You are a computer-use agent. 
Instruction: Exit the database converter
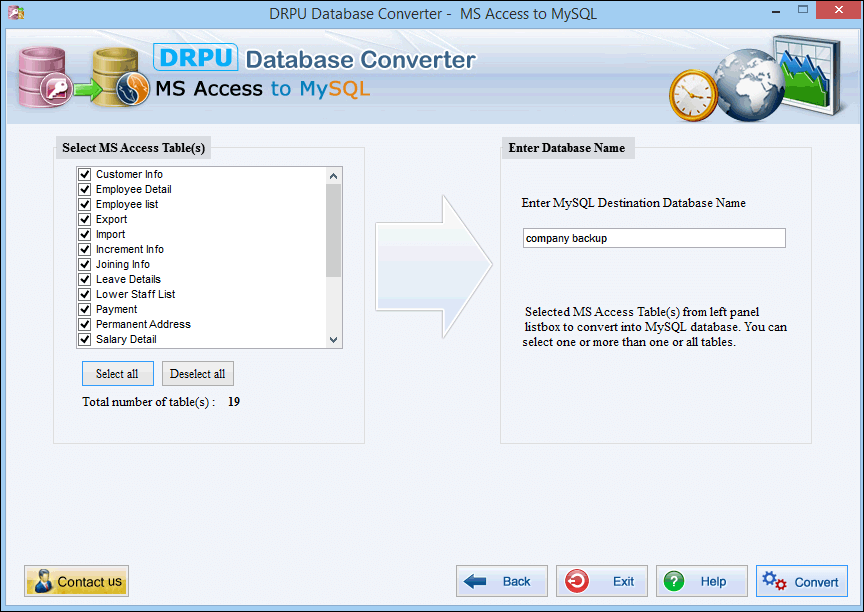pos(602,581)
